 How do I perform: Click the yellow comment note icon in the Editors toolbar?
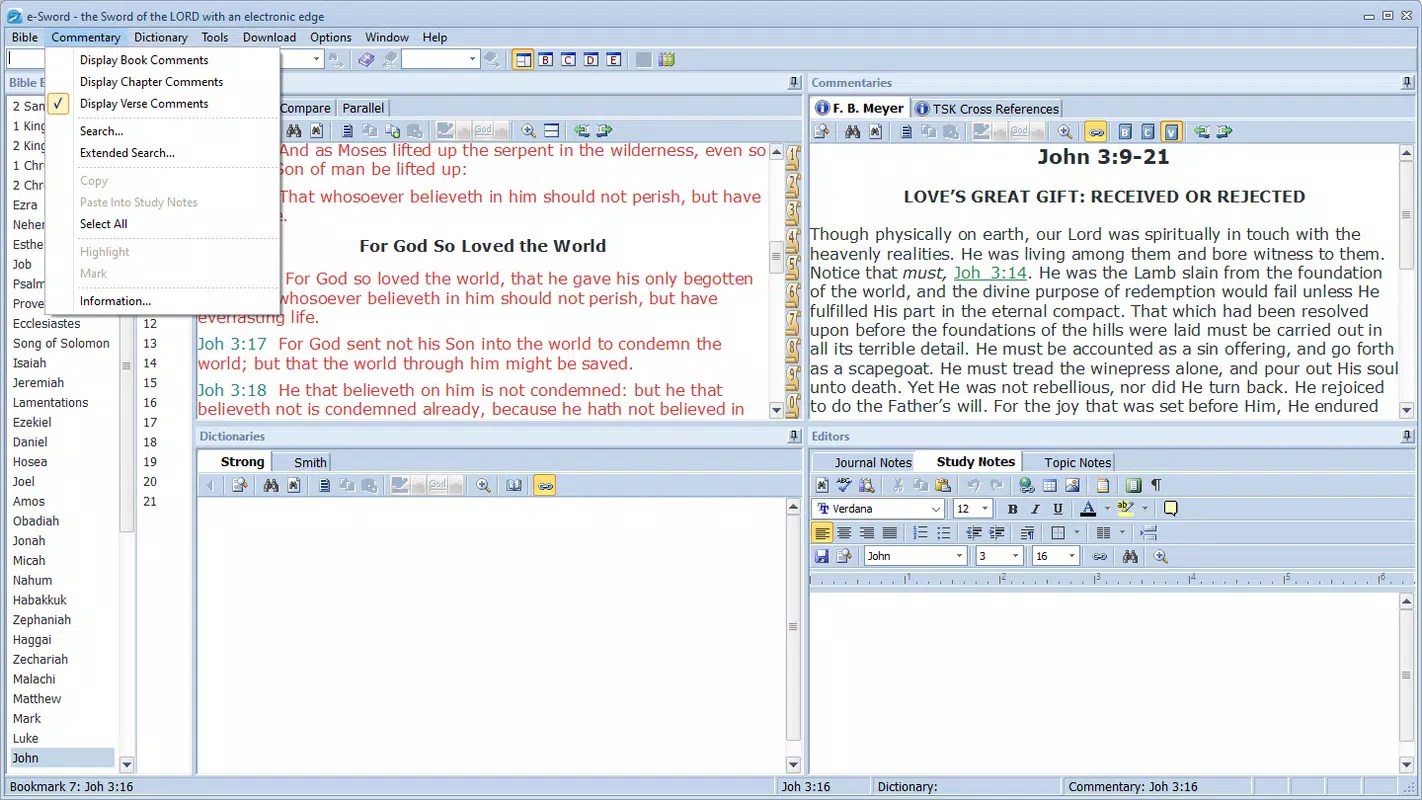click(1170, 509)
